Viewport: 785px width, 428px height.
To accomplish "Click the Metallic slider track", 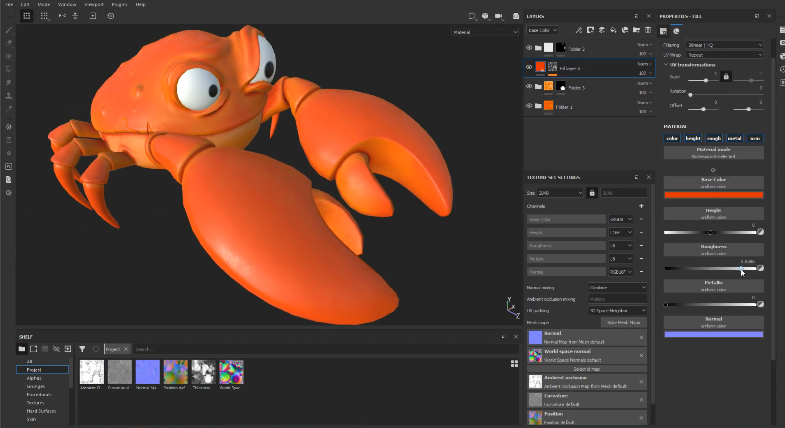I will 710,304.
